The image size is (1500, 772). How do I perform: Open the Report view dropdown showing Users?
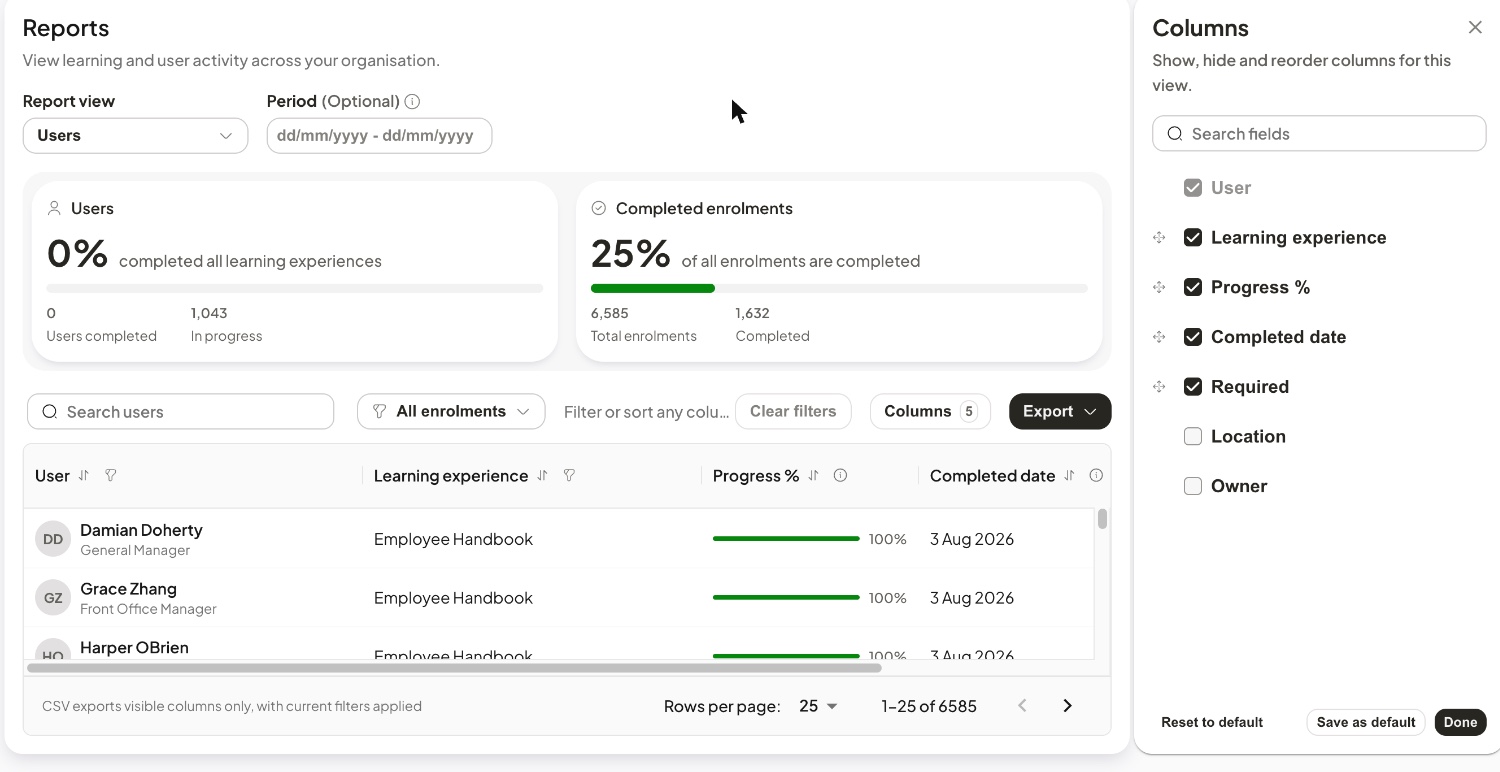click(x=135, y=136)
